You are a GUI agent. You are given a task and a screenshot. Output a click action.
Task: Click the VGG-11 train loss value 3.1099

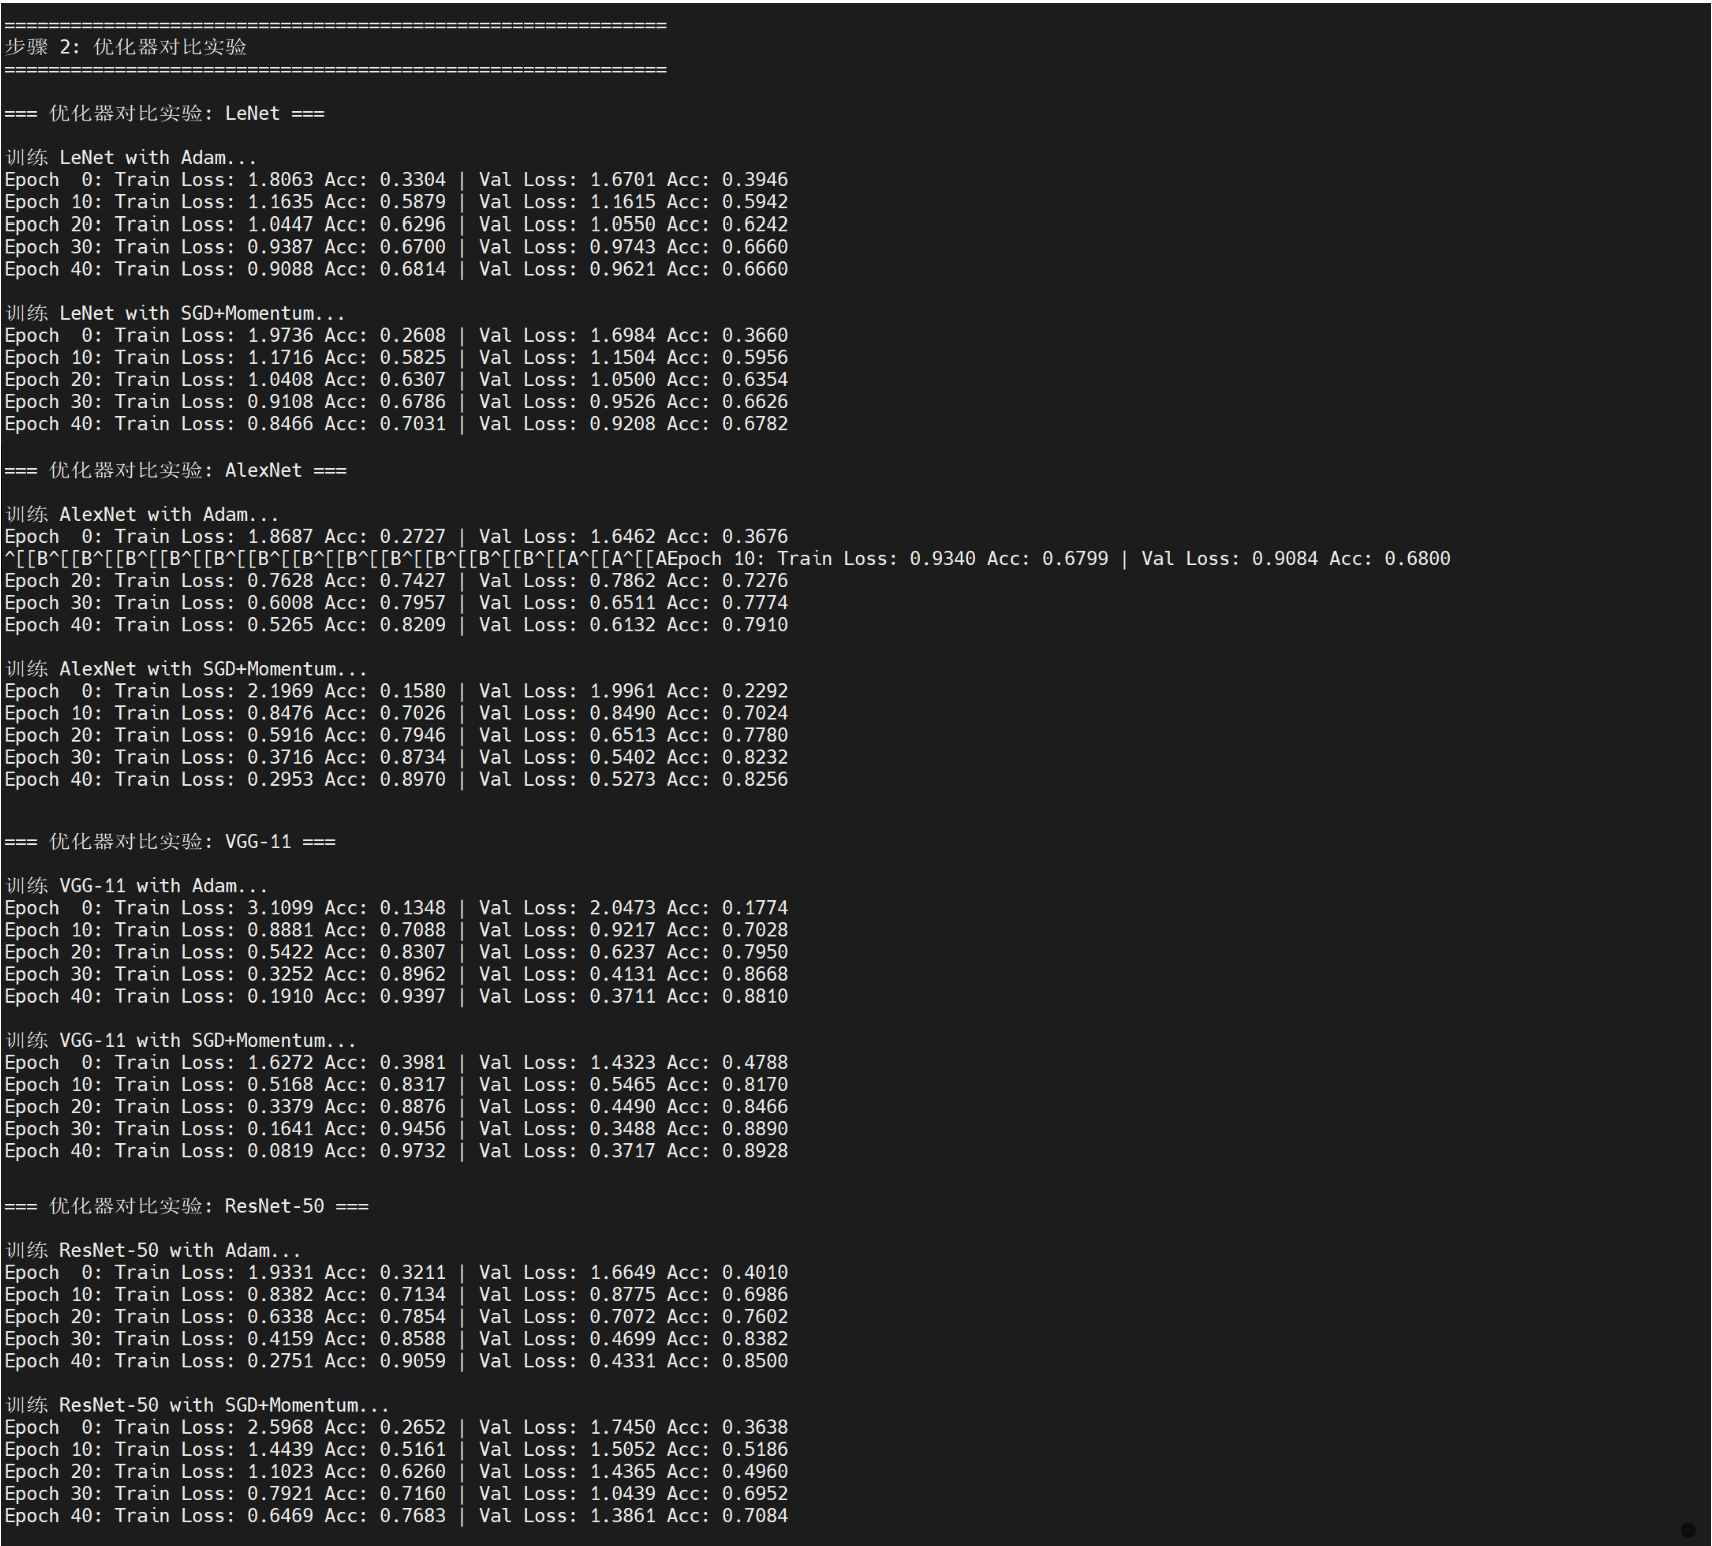[x=280, y=908]
